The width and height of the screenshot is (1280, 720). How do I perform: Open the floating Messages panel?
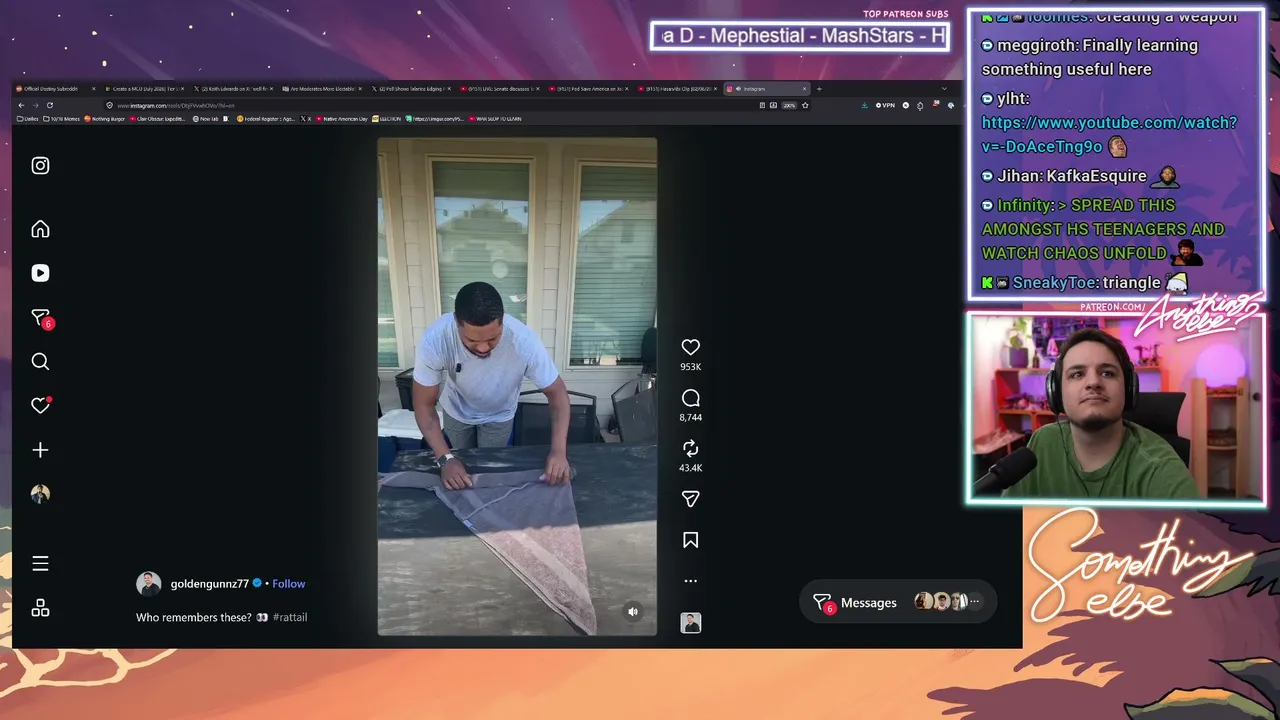[x=897, y=602]
